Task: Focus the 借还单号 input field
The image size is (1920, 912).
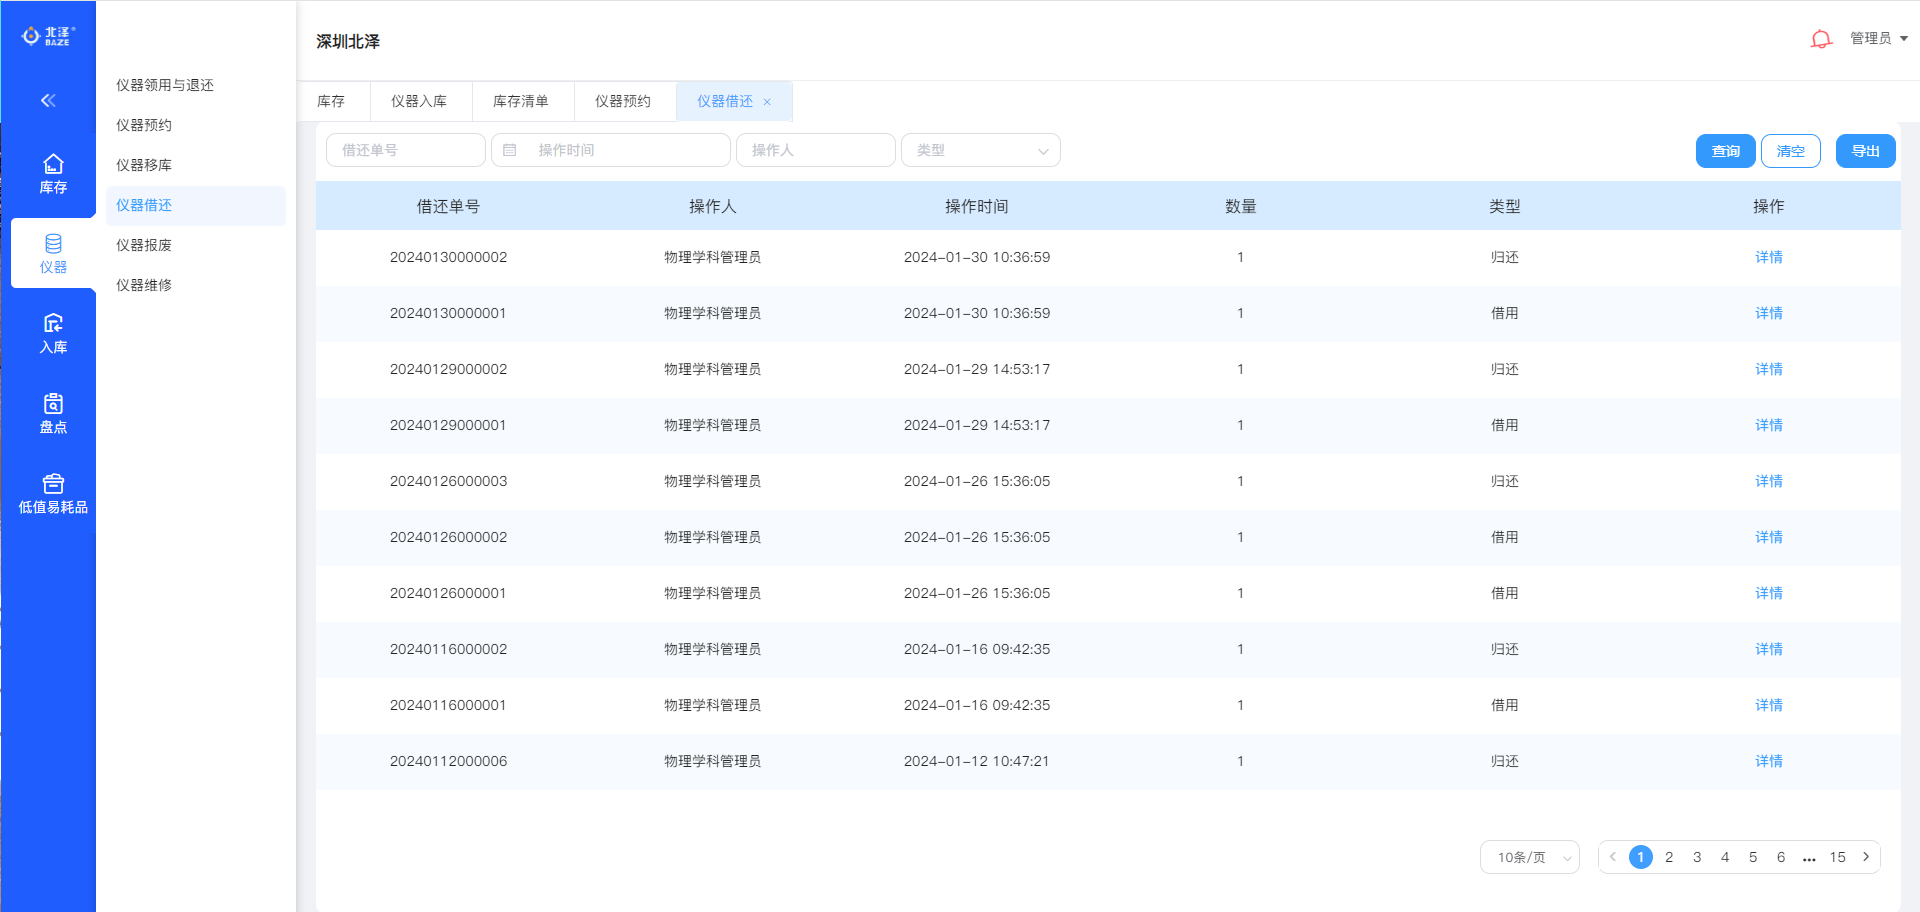Action: tap(405, 150)
